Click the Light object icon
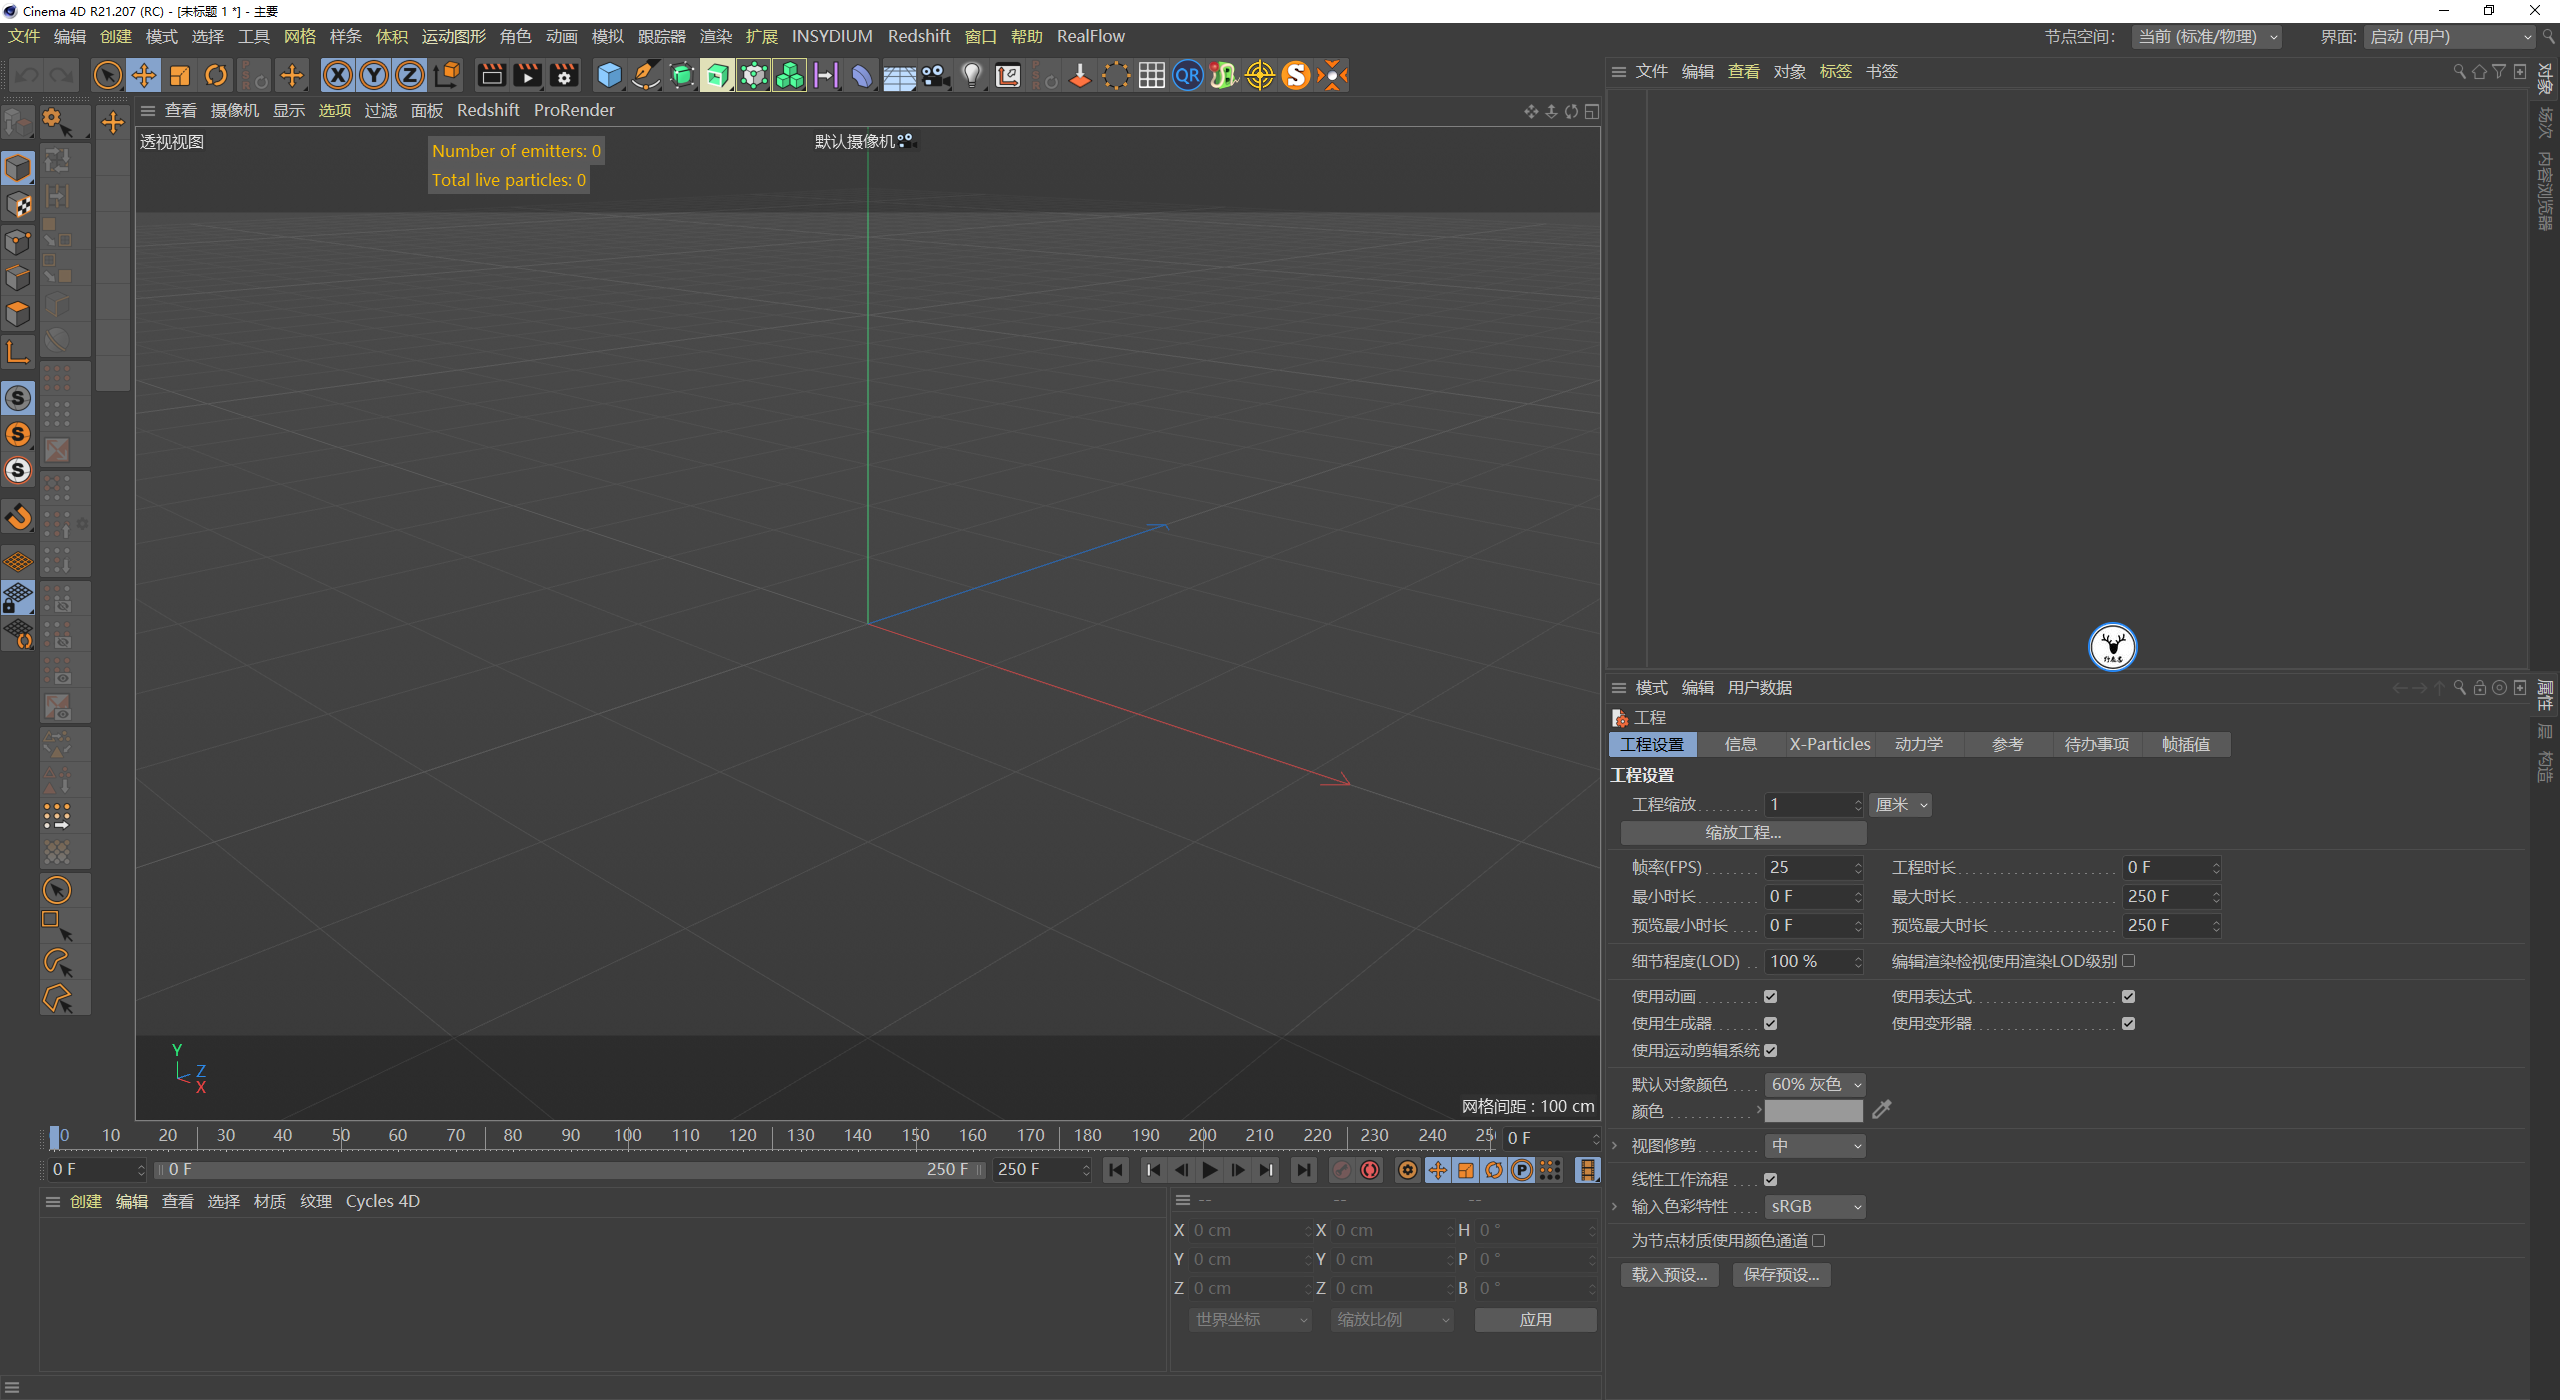The height and width of the screenshot is (1400, 2560). point(971,75)
